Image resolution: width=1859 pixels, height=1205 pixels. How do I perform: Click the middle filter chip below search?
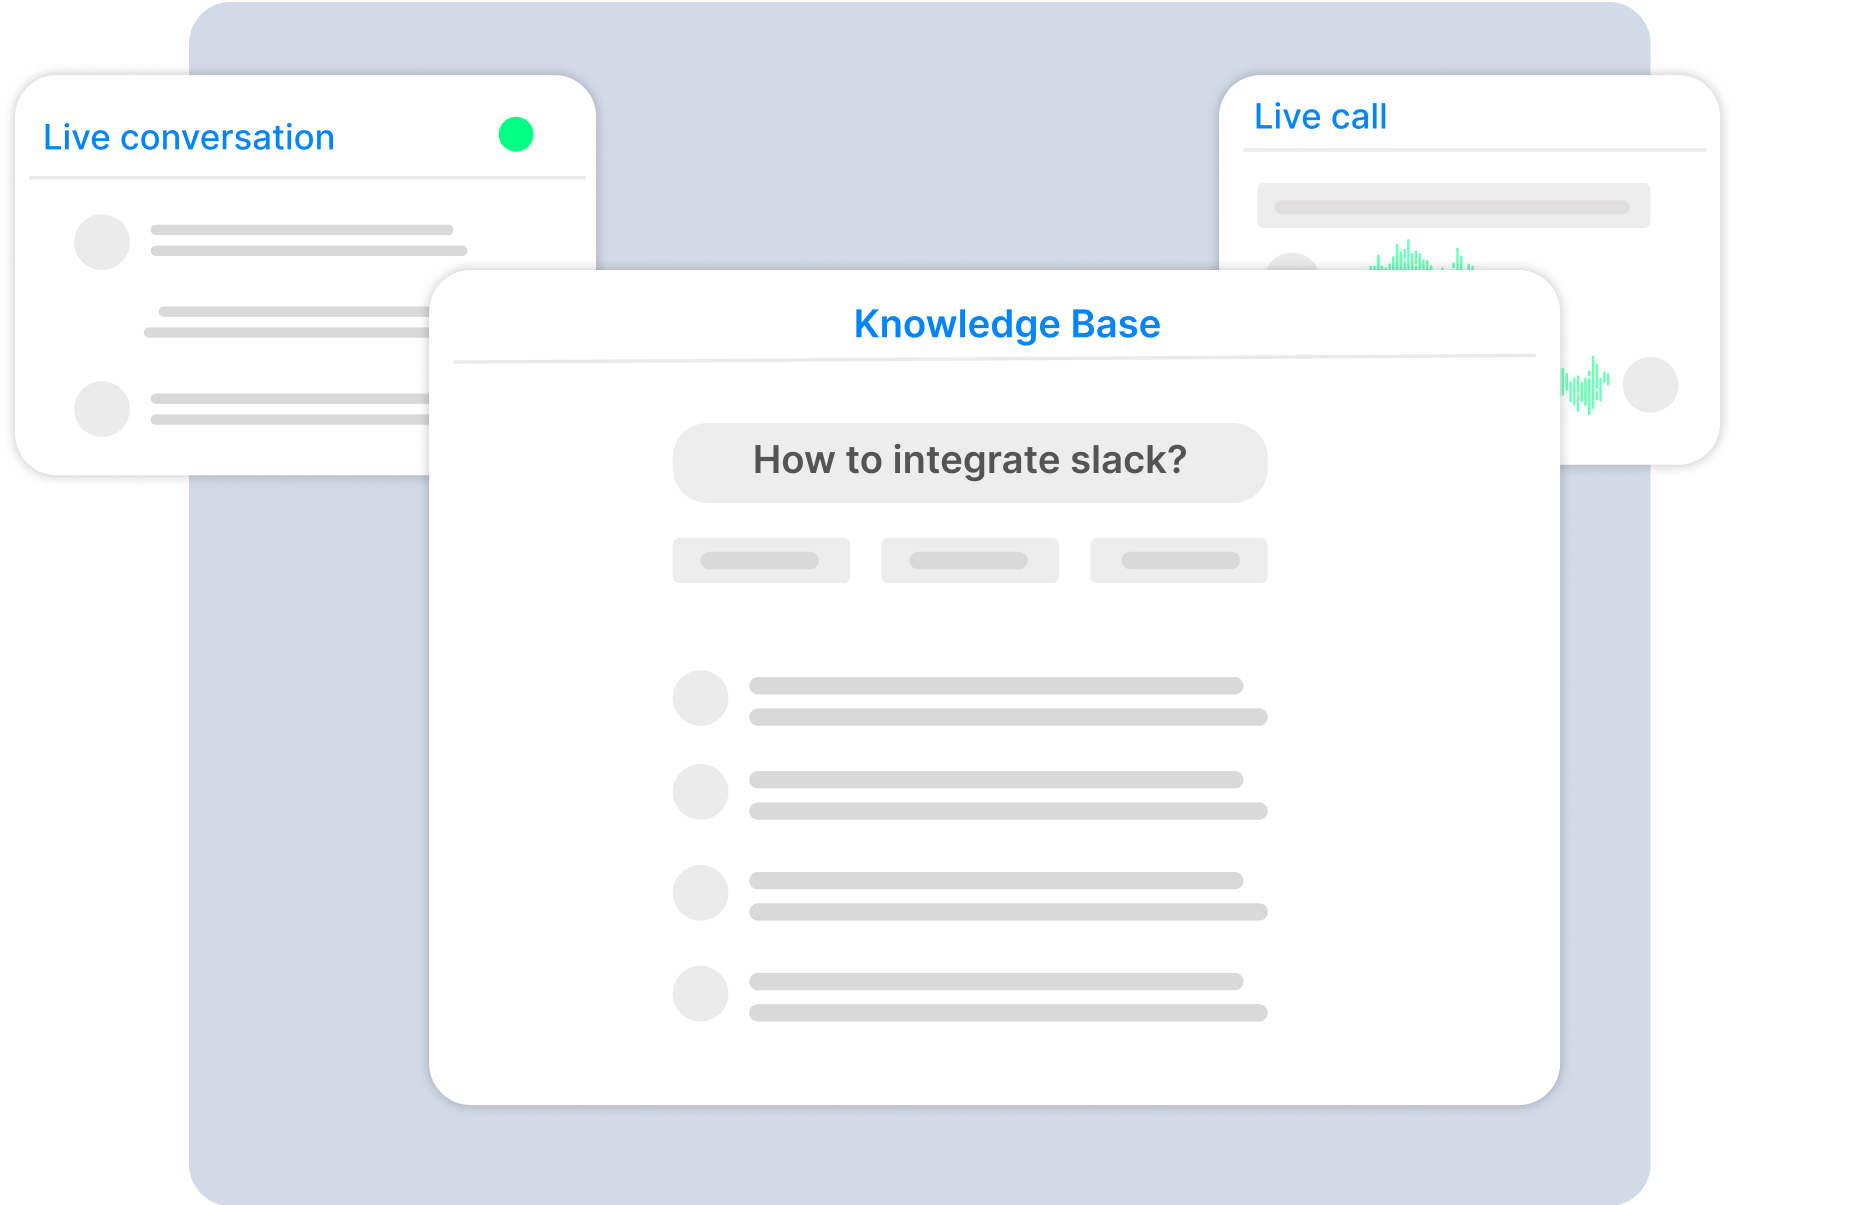(969, 560)
